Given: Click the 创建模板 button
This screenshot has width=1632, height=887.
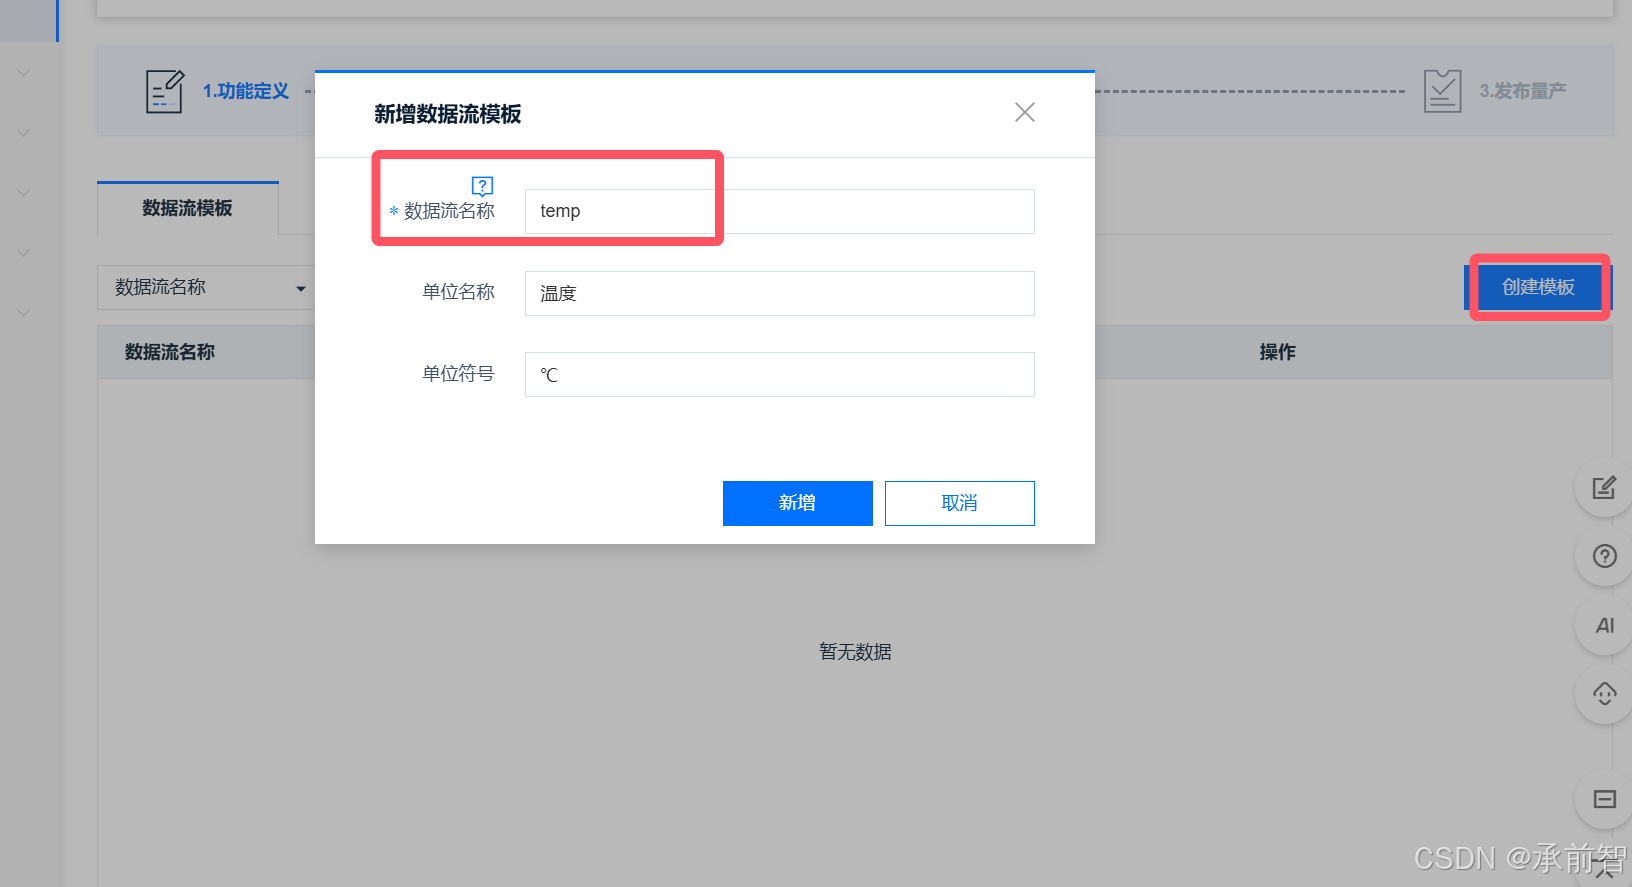Looking at the screenshot, I should (x=1537, y=287).
